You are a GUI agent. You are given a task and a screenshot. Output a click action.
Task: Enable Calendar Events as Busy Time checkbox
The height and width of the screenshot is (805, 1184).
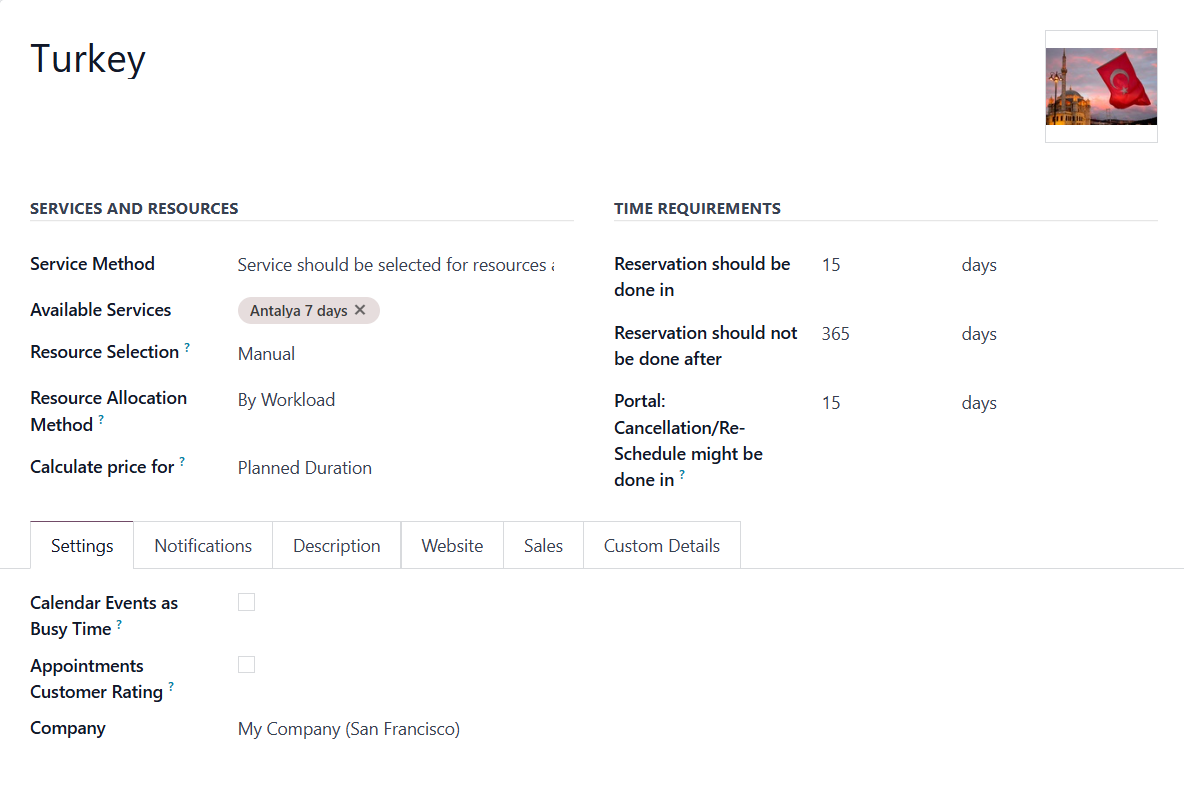coord(246,602)
